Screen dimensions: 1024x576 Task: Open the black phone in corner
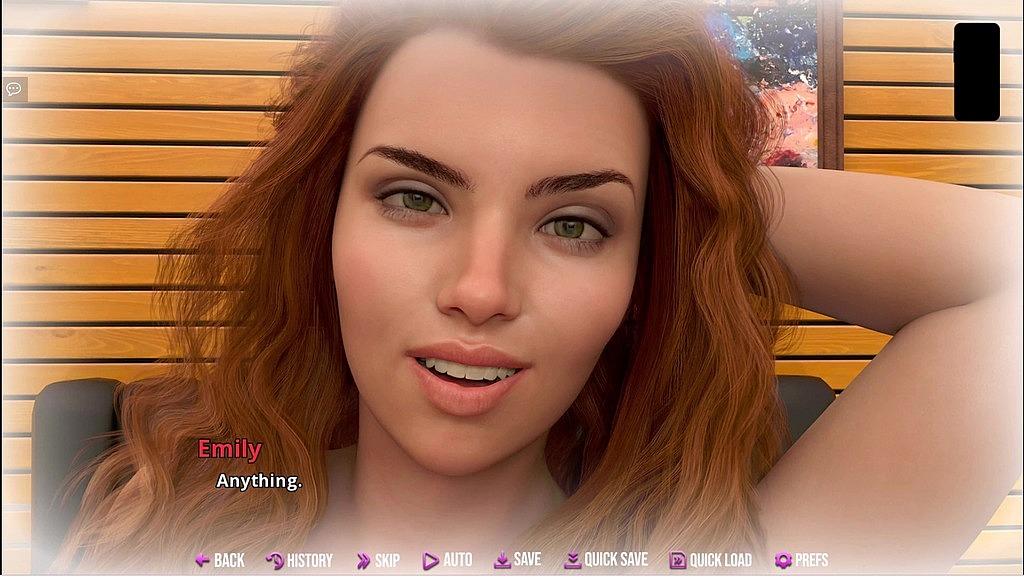[x=976, y=72]
